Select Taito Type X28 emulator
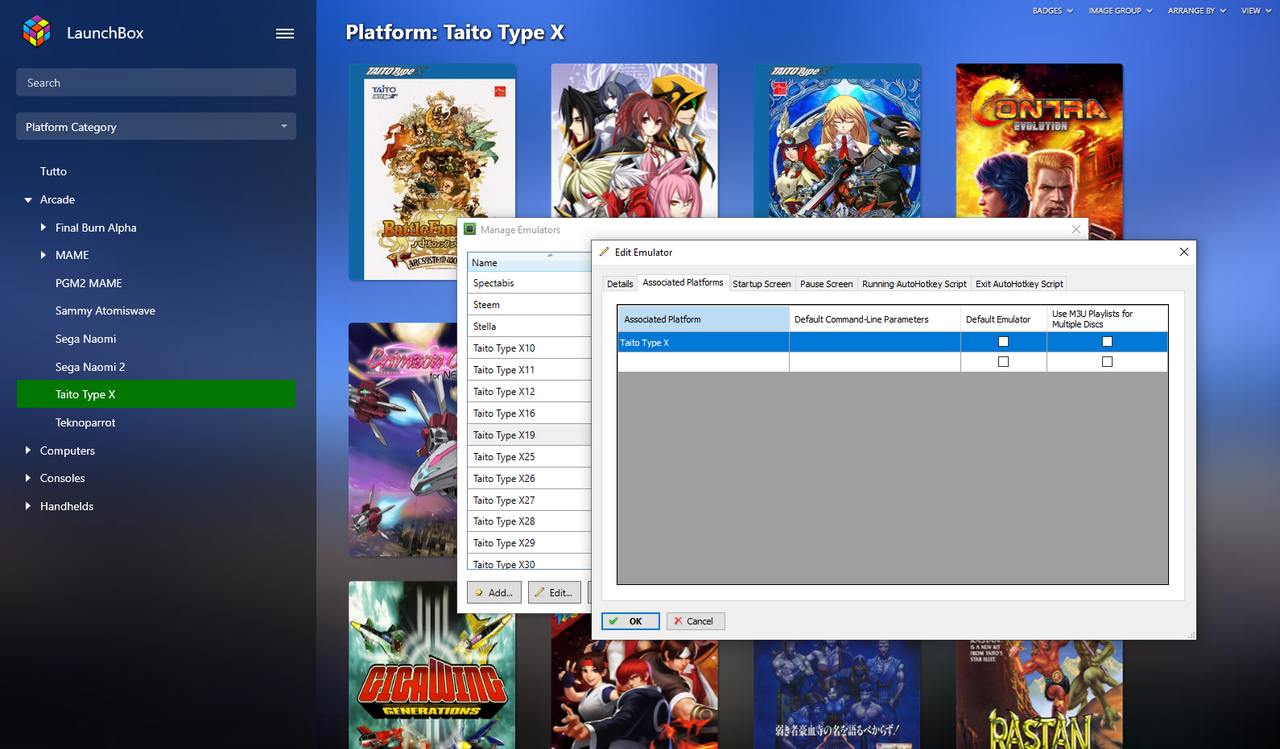1280x749 pixels. pos(529,521)
